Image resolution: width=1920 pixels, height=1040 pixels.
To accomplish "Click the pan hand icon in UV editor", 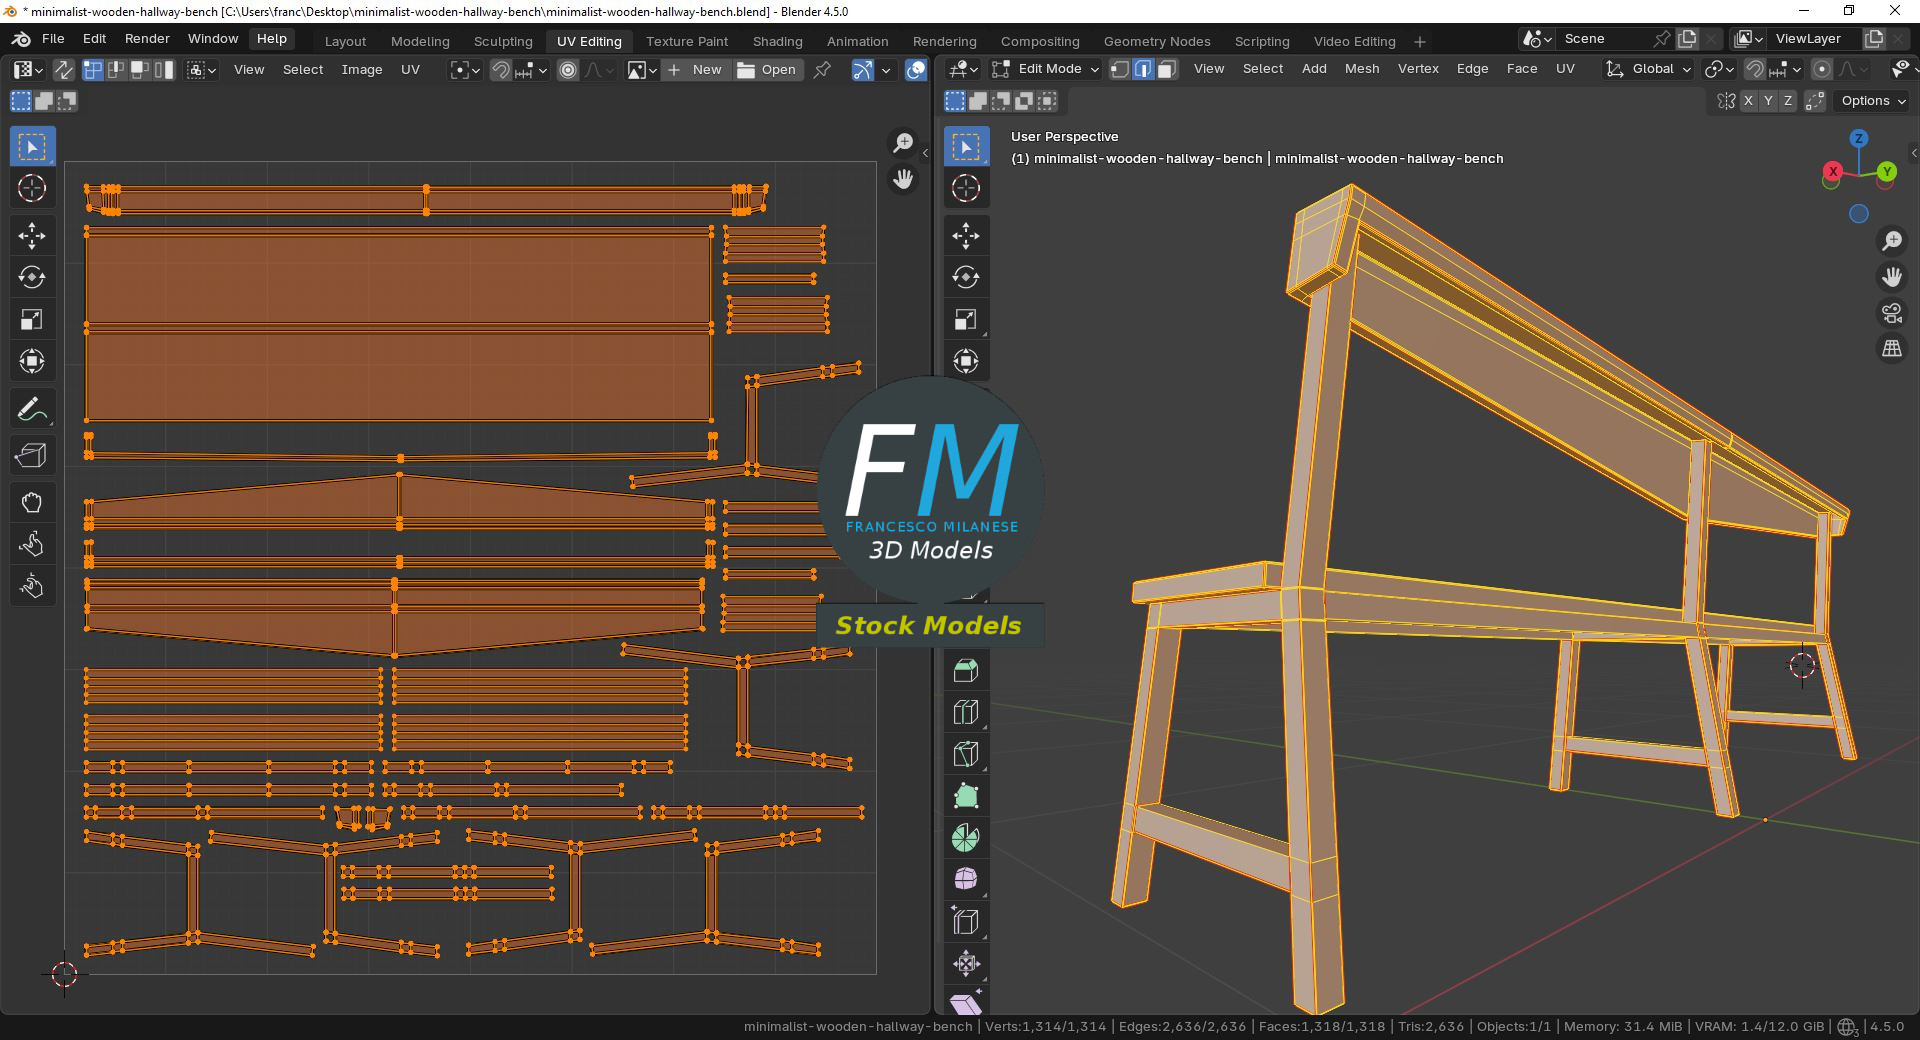I will 903,180.
